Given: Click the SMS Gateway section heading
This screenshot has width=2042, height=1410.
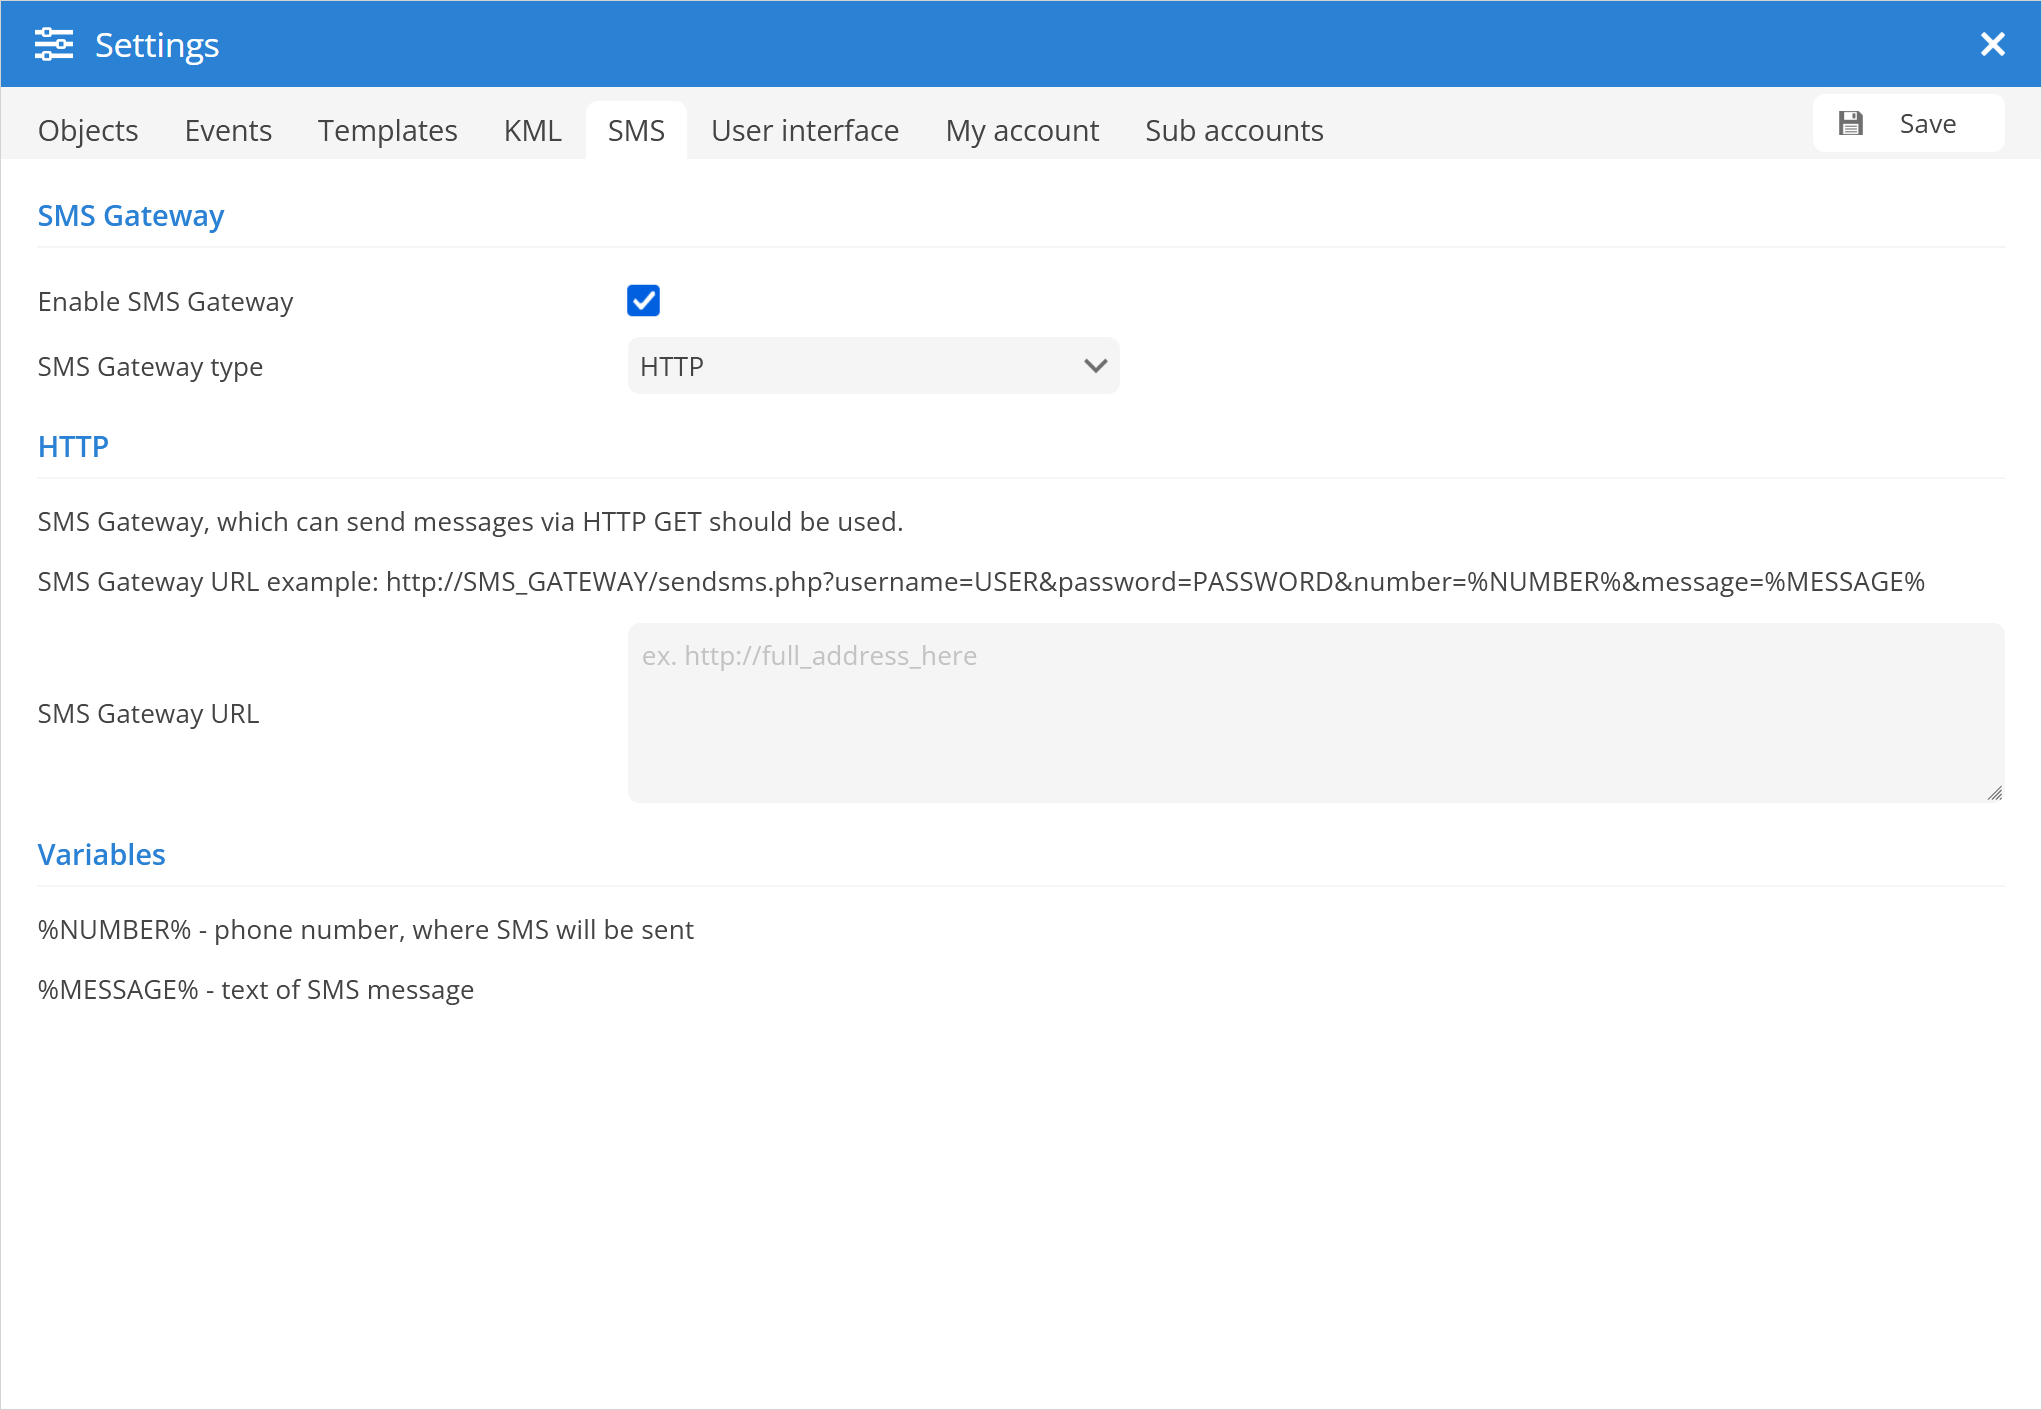Looking at the screenshot, I should 131,216.
